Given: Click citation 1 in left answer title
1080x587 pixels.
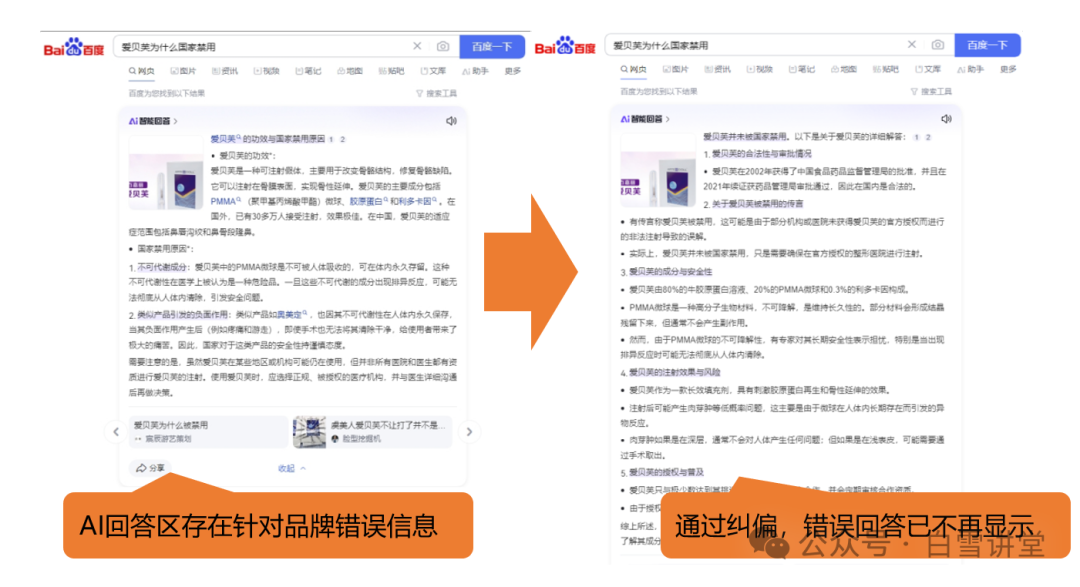Looking at the screenshot, I should tap(331, 139).
